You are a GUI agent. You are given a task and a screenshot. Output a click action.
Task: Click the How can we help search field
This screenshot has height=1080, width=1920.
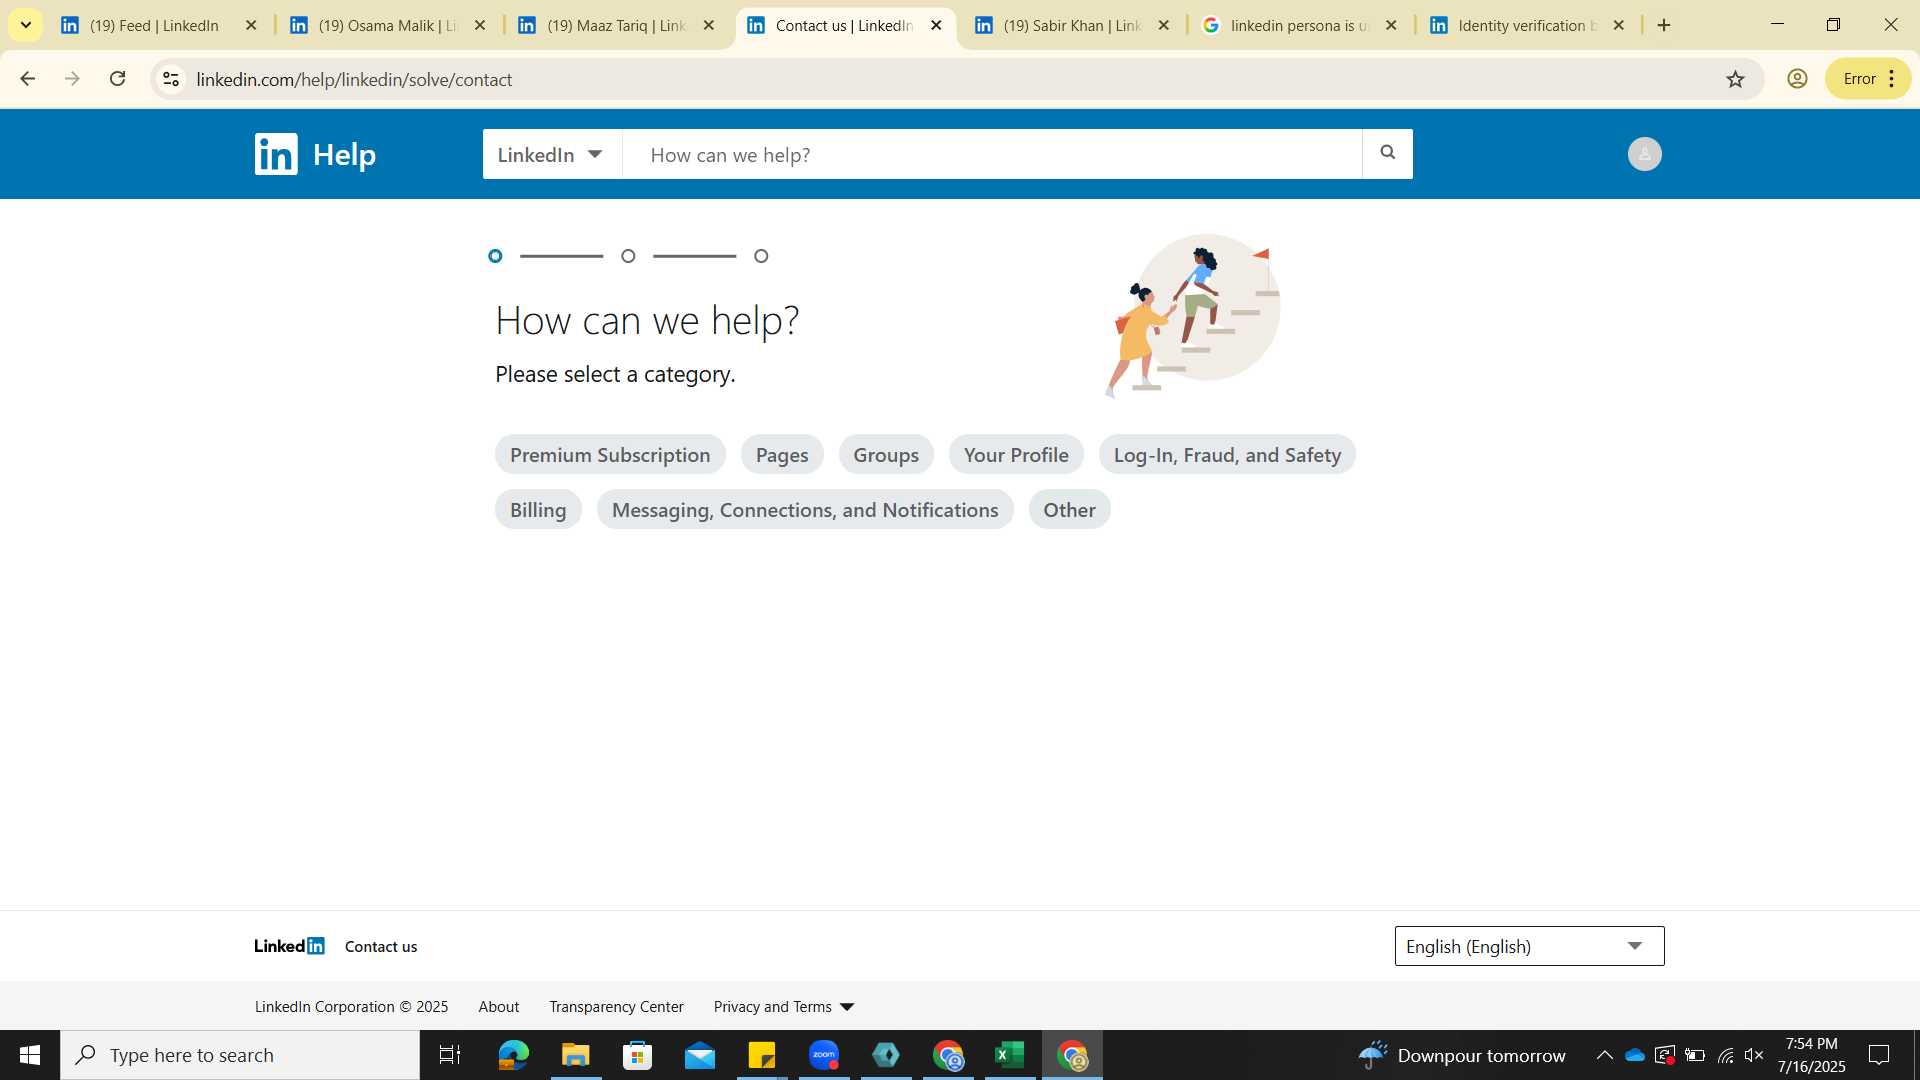pyautogui.click(x=992, y=154)
